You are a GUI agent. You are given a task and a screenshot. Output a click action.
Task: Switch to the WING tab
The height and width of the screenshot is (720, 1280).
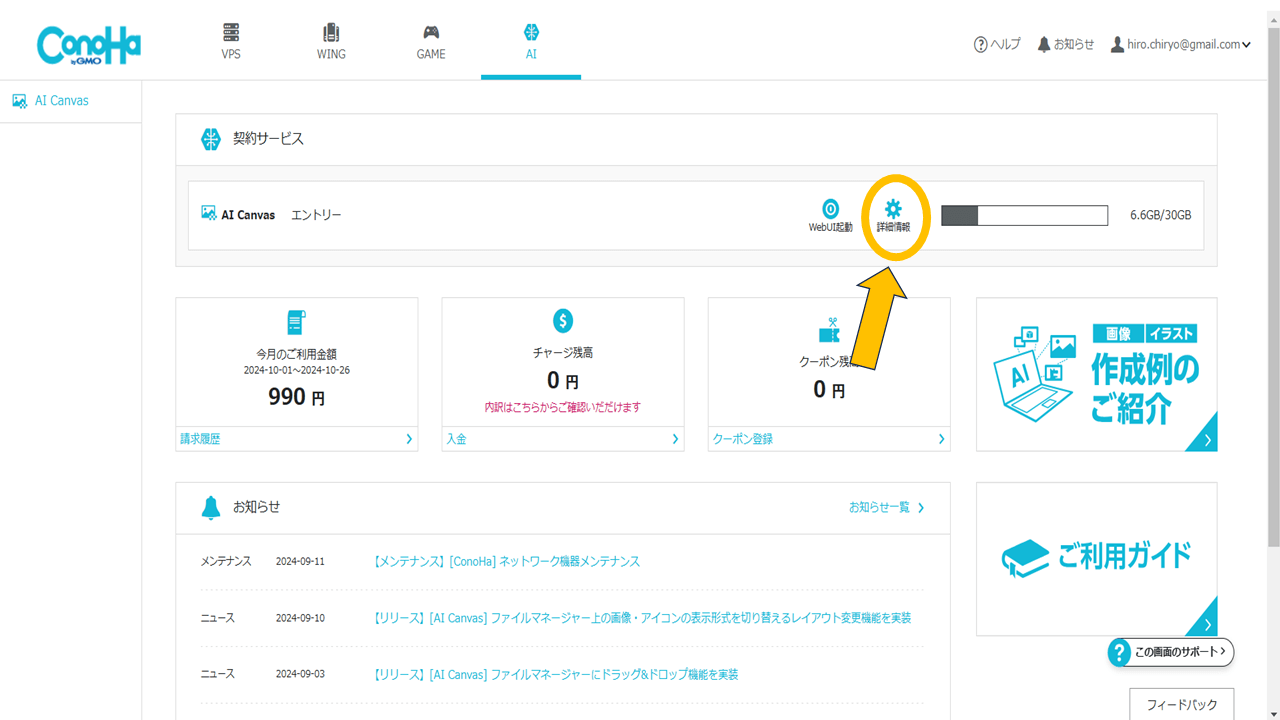[x=331, y=41]
